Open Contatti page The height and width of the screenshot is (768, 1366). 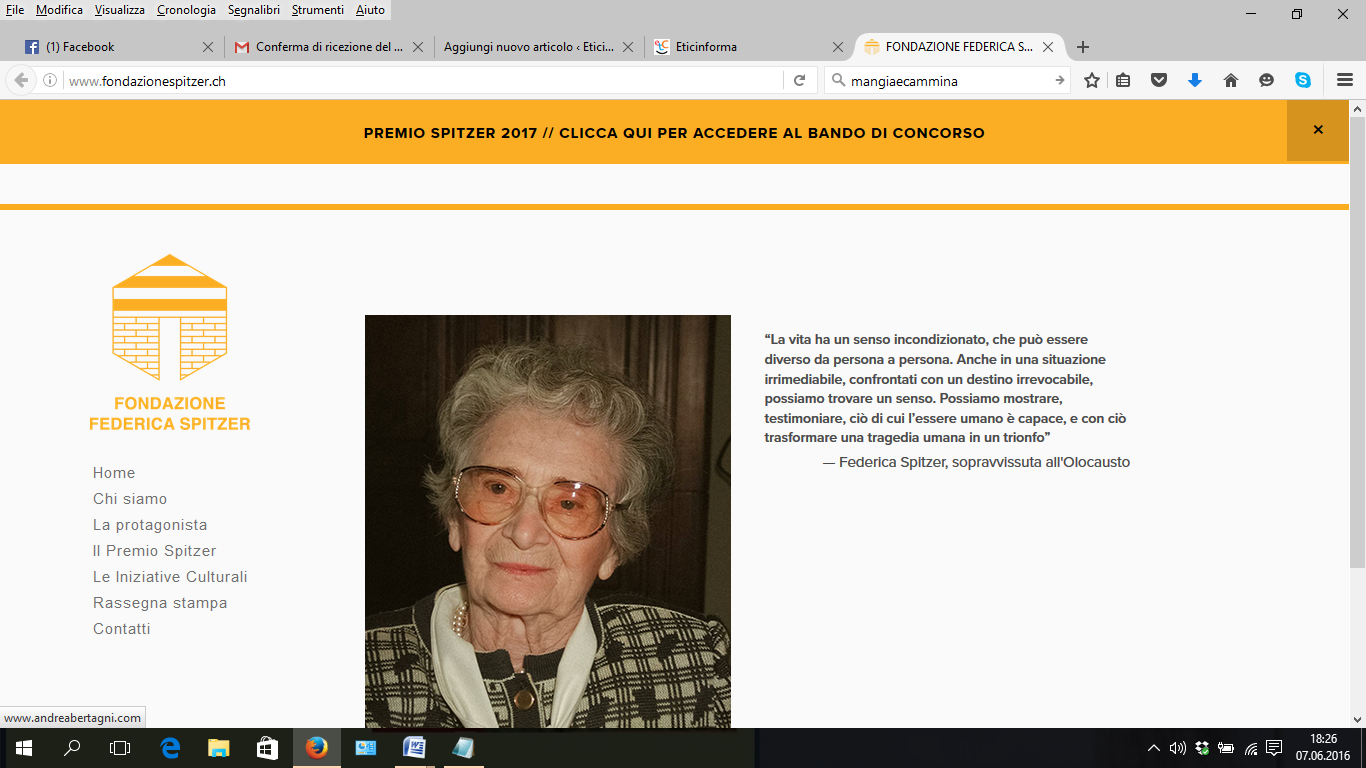point(122,629)
